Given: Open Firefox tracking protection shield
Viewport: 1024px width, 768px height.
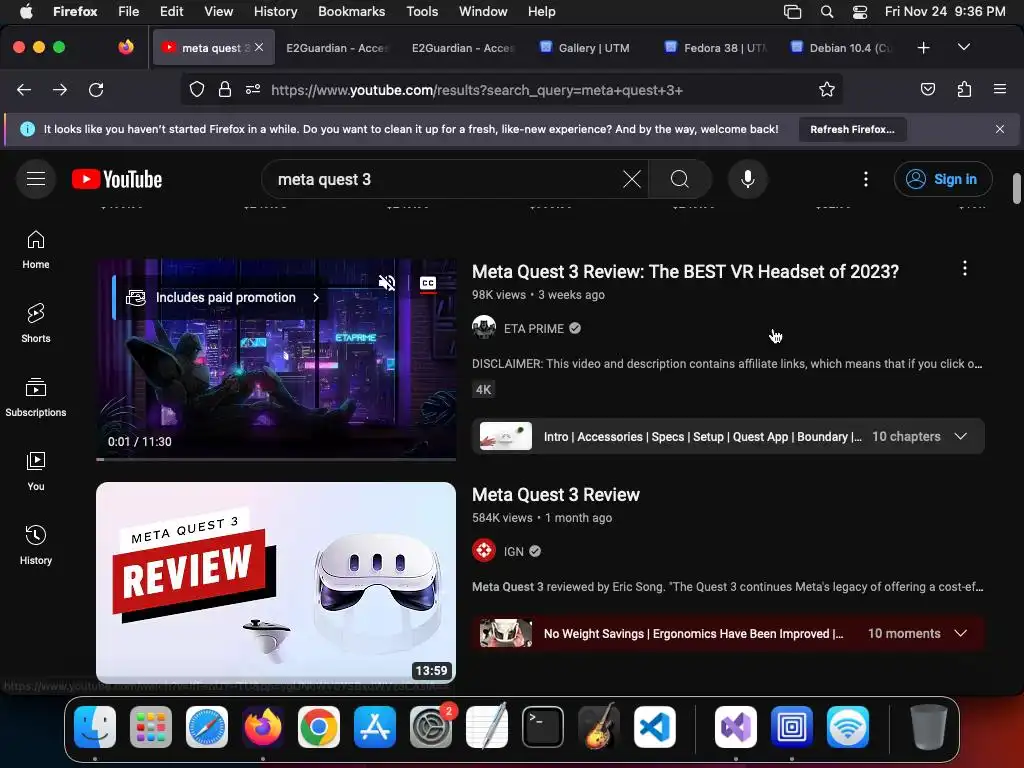Looking at the screenshot, I should tap(197, 90).
